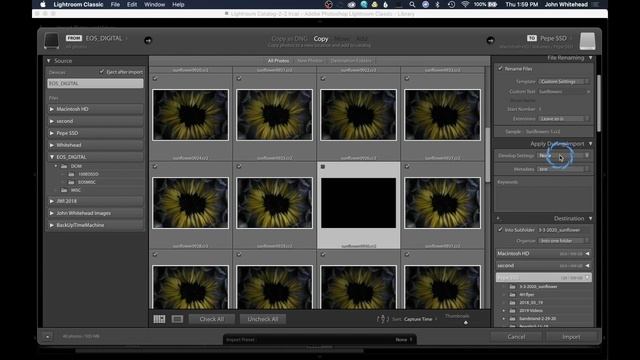This screenshot has height=360, width=640.
Task: Open Lightroom Classic app menu
Action: coord(78,4)
